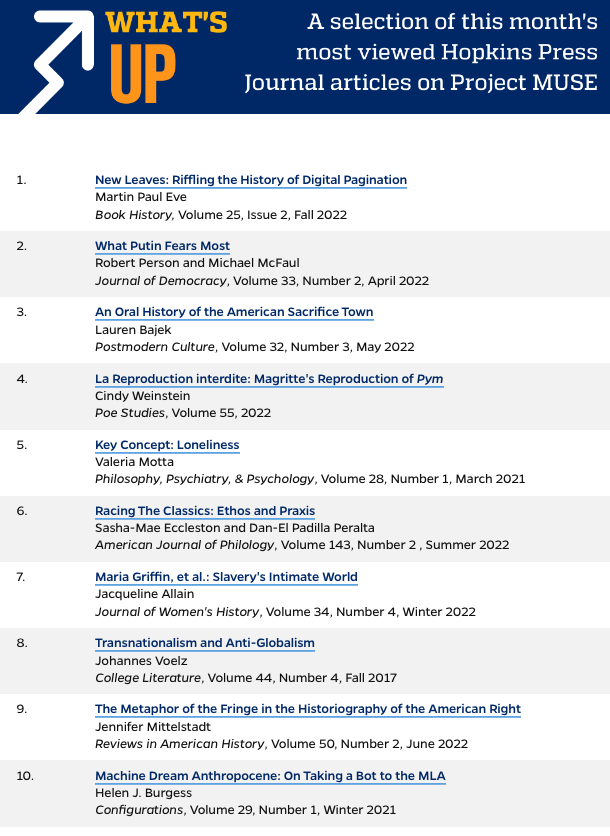
Task: Open "La Reproduction interdite" Magritte article link
Action: pyautogui.click(x=269, y=379)
